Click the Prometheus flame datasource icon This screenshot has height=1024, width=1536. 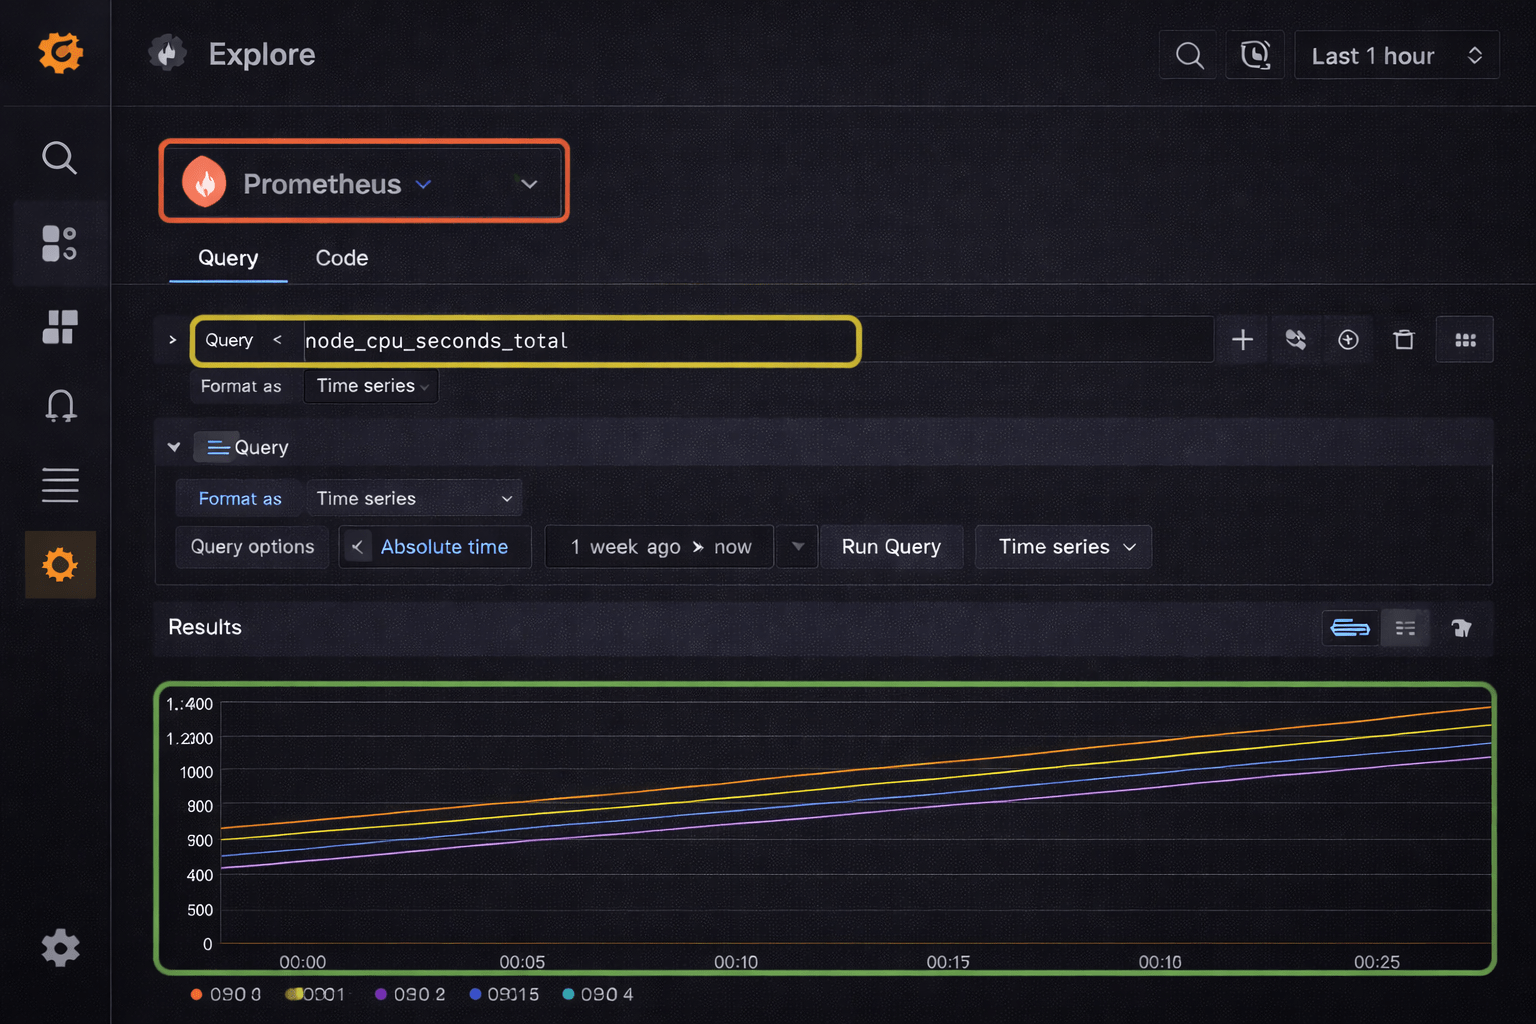204,182
